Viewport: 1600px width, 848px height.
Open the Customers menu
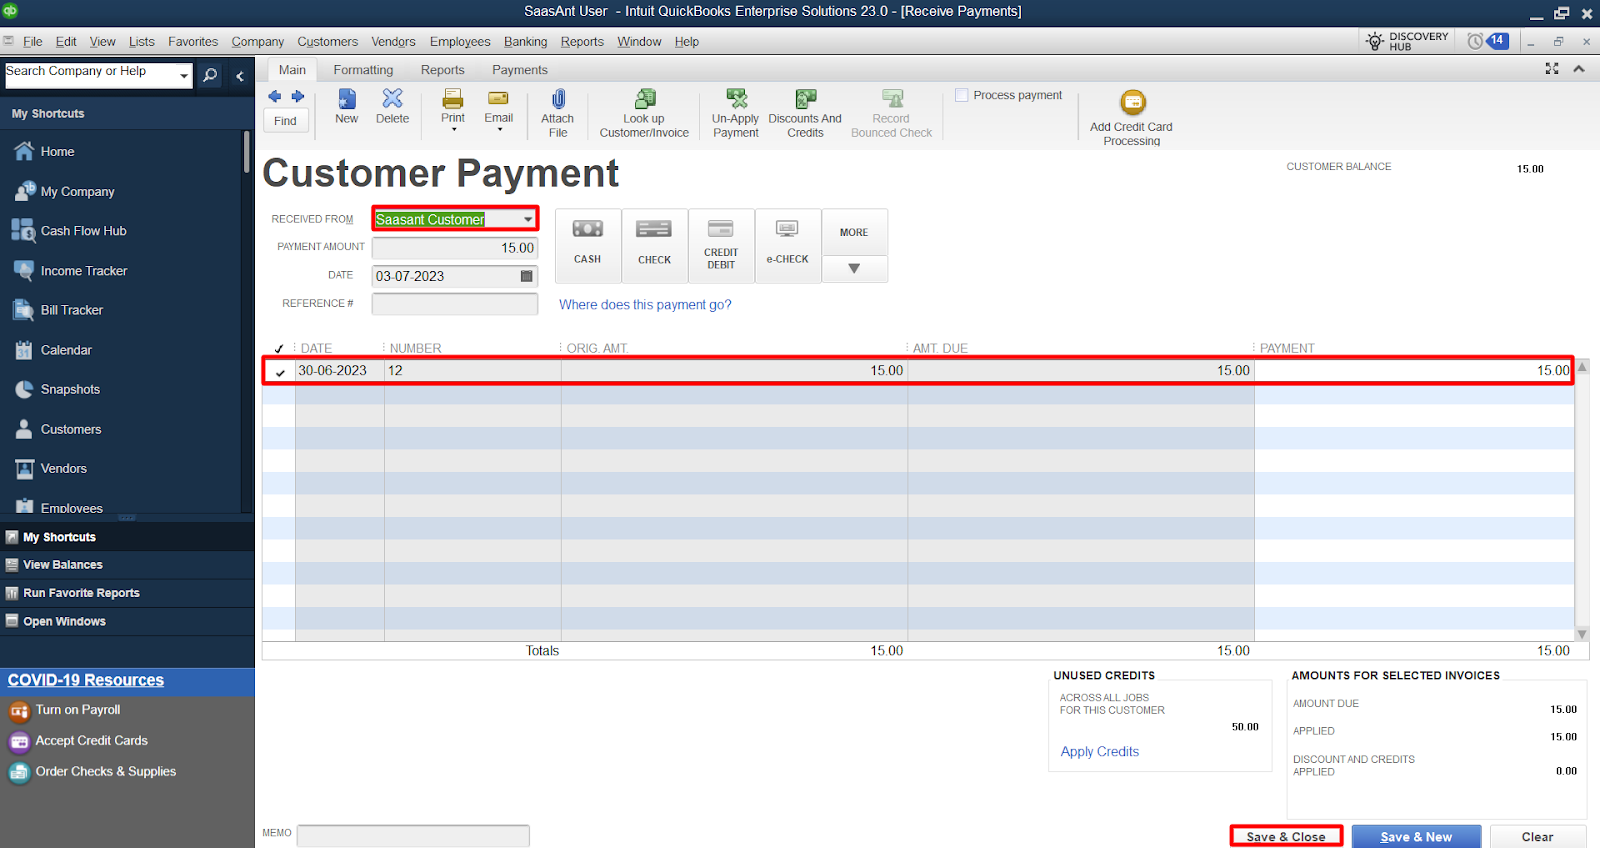pyautogui.click(x=327, y=42)
